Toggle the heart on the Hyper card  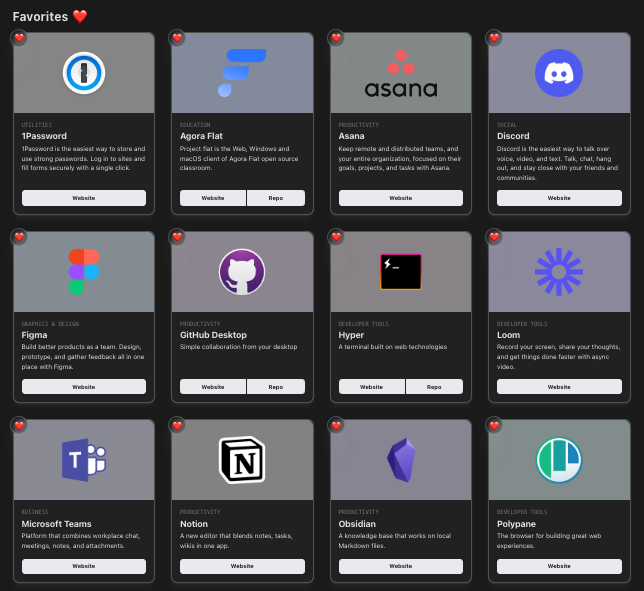336,237
